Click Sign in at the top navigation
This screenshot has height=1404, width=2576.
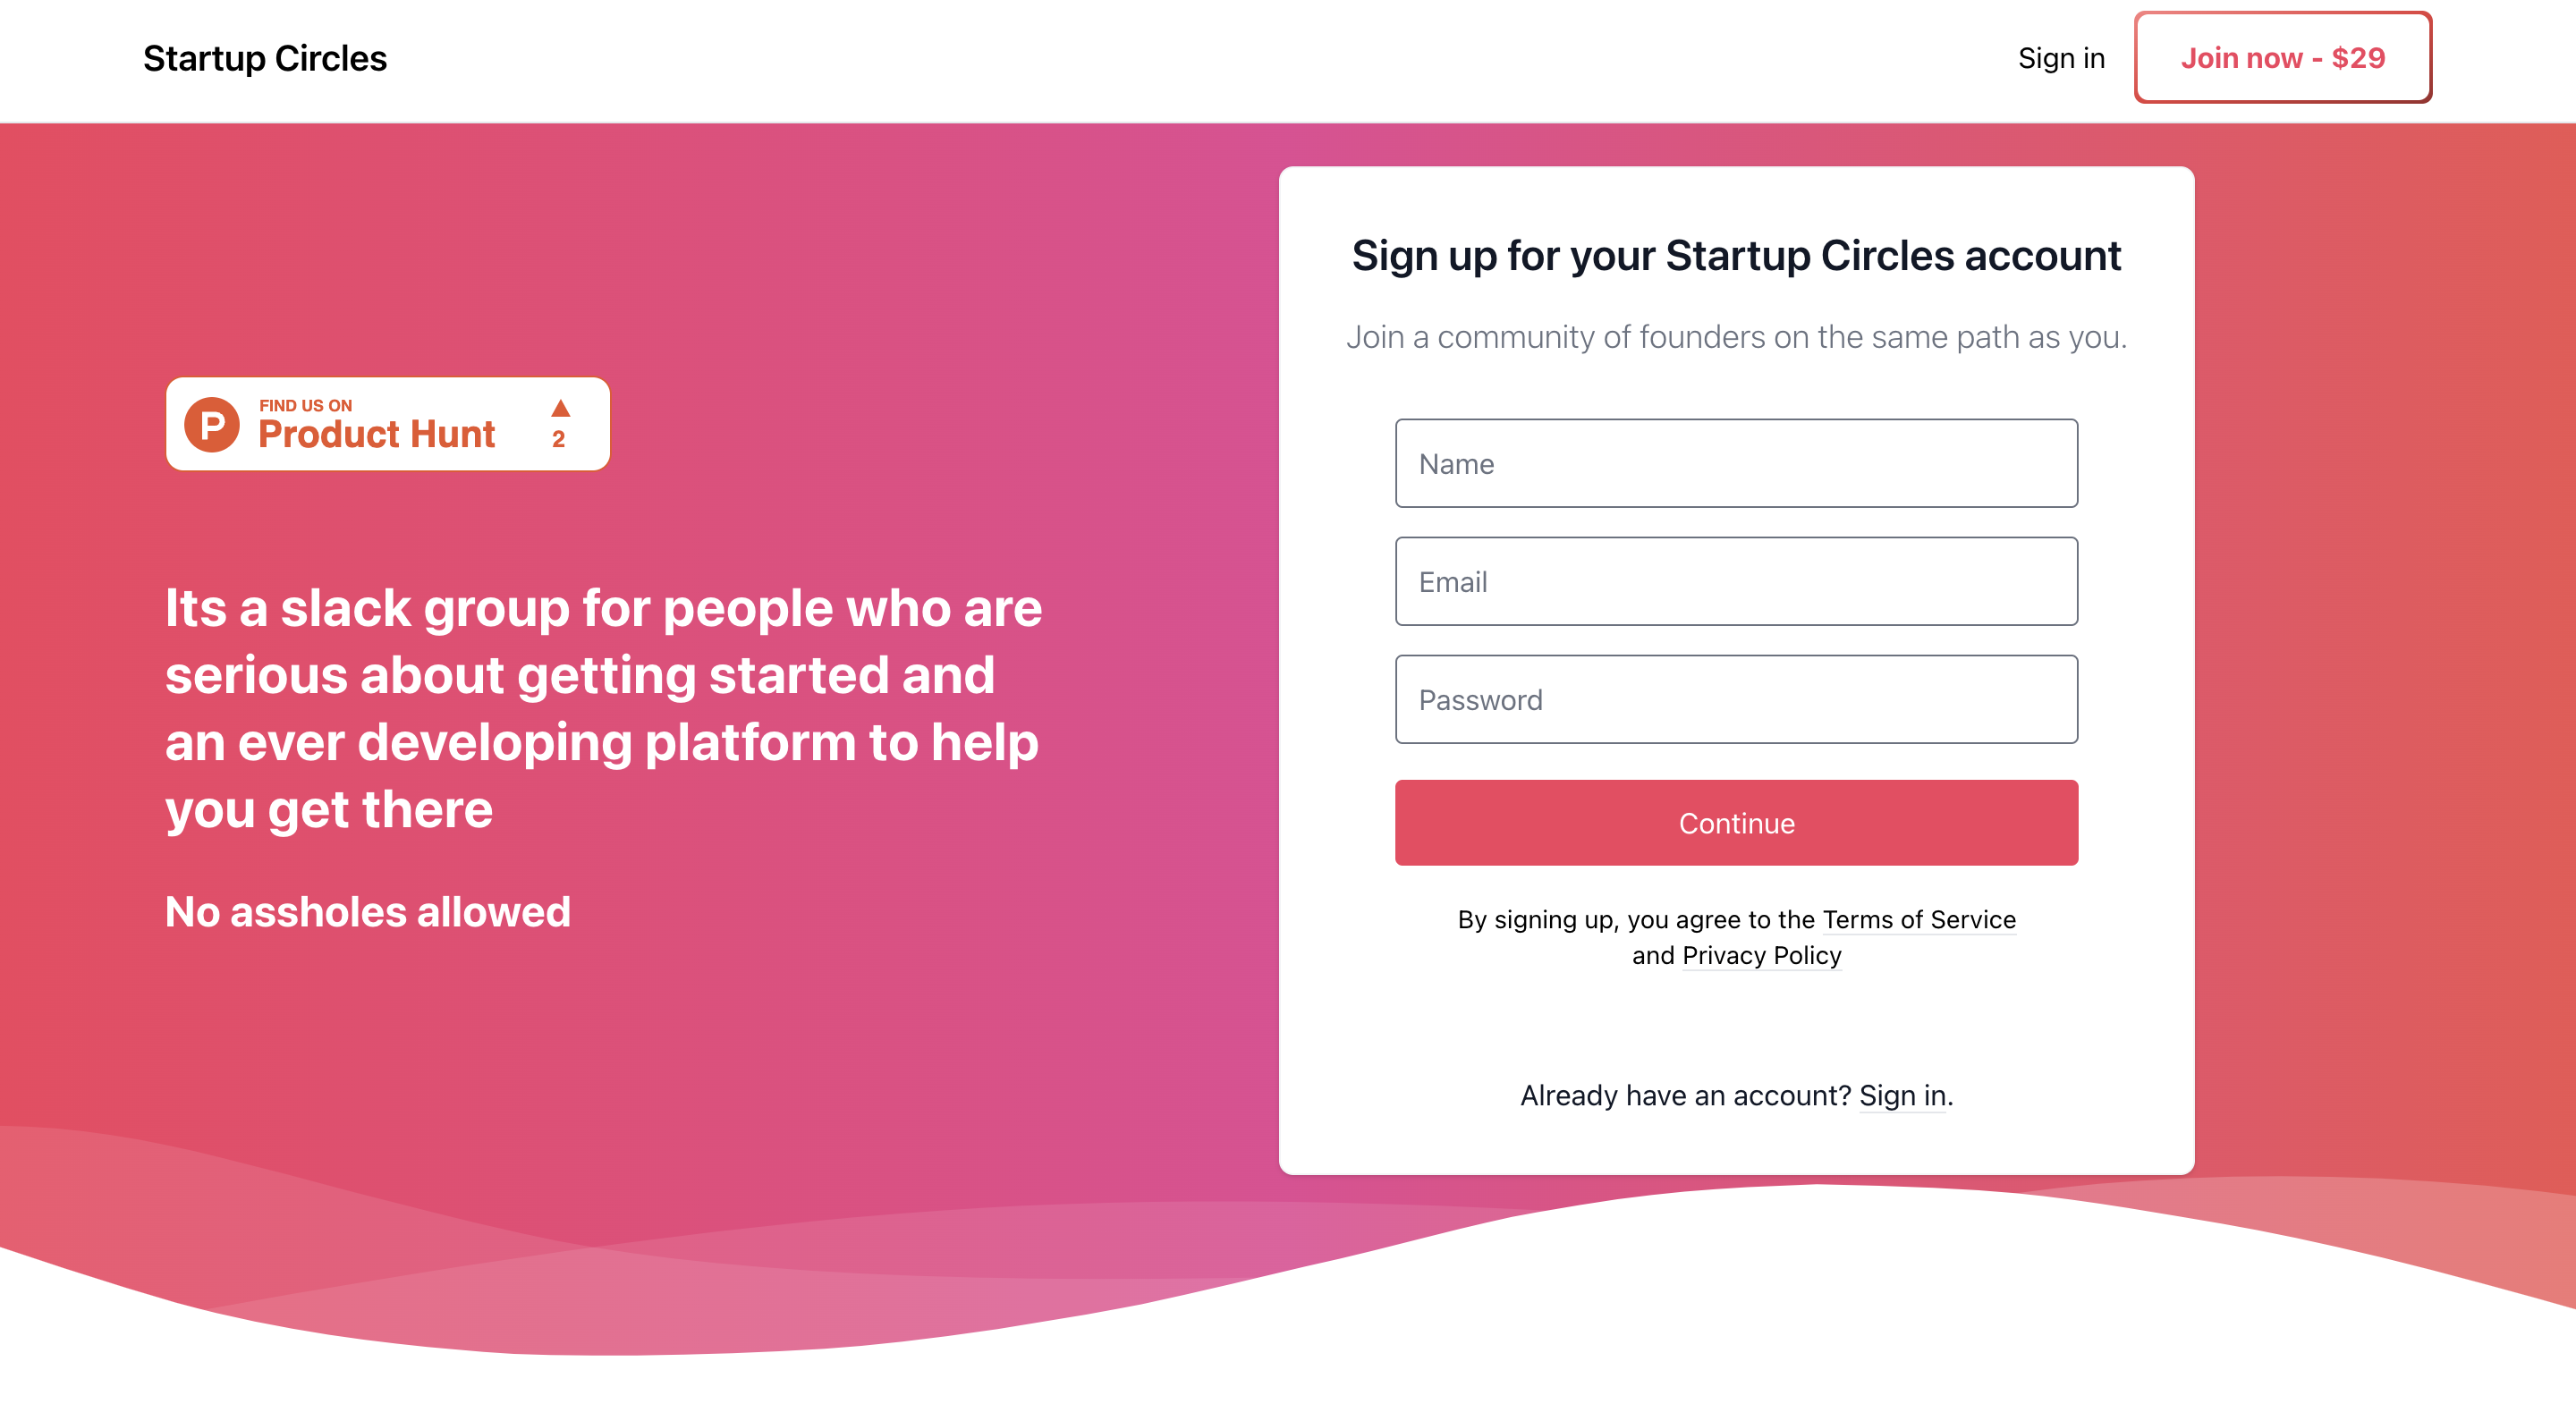click(x=2061, y=58)
